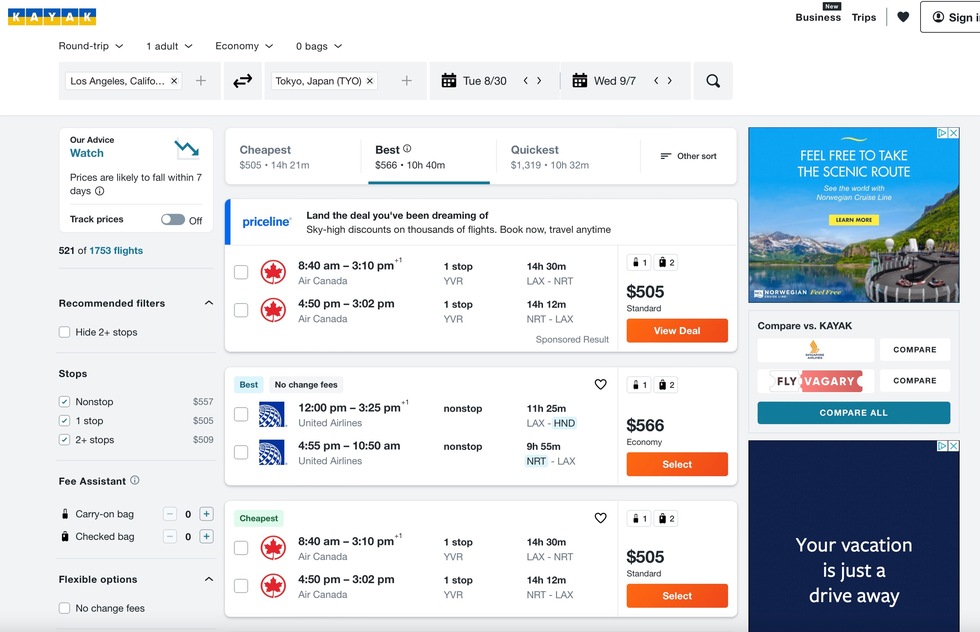980x632 pixels.
Task: Check Hide 2+ stops filter
Action: [64, 332]
